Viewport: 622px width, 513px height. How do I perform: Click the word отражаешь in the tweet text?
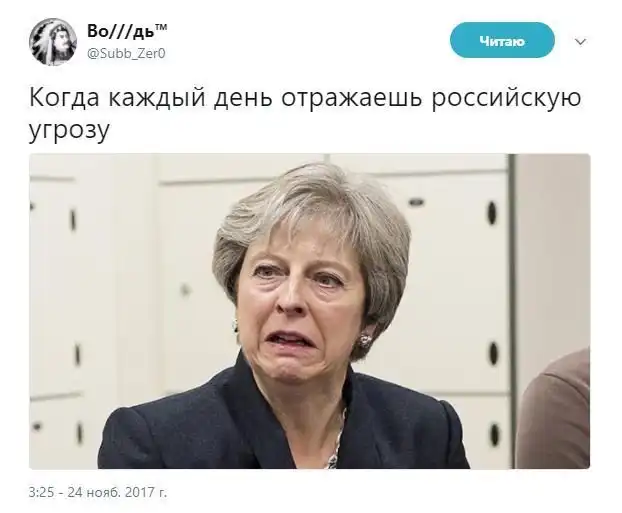351,98
